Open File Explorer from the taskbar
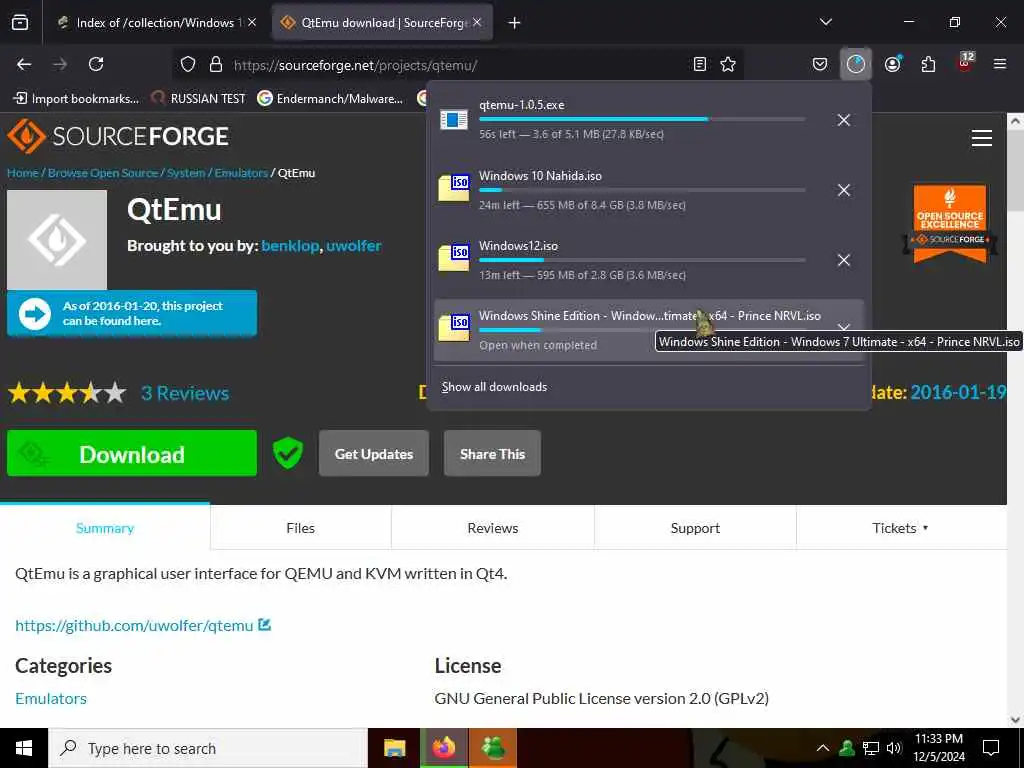Viewport: 1024px width, 768px height. (394, 748)
